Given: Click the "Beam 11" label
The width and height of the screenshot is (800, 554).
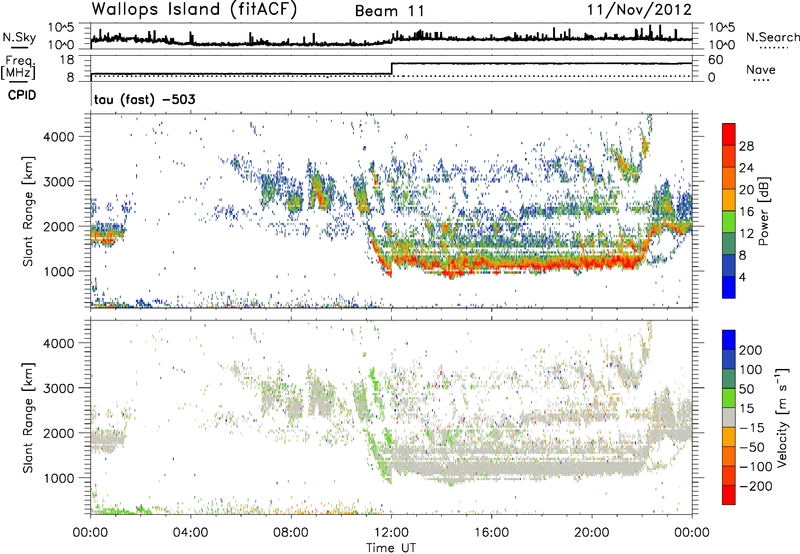Looking at the screenshot, I should pos(390,11).
